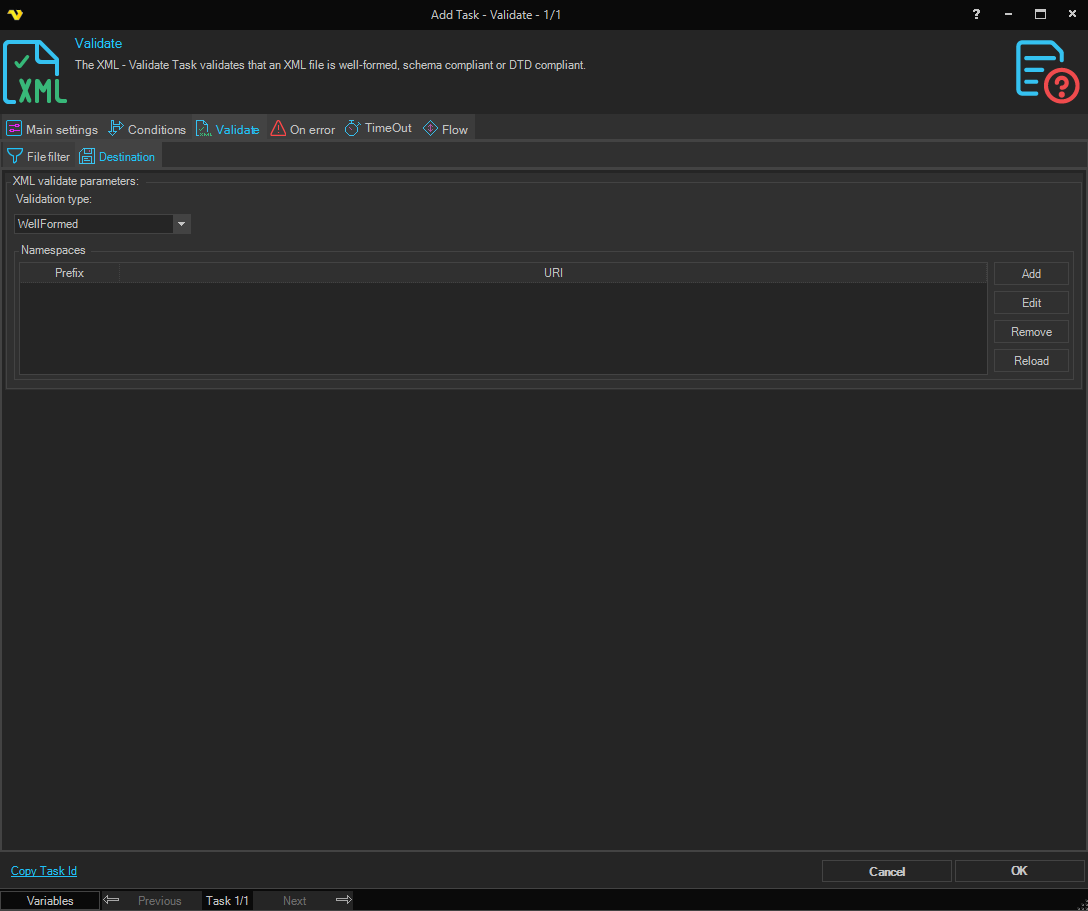Open the On error tab

coord(302,129)
